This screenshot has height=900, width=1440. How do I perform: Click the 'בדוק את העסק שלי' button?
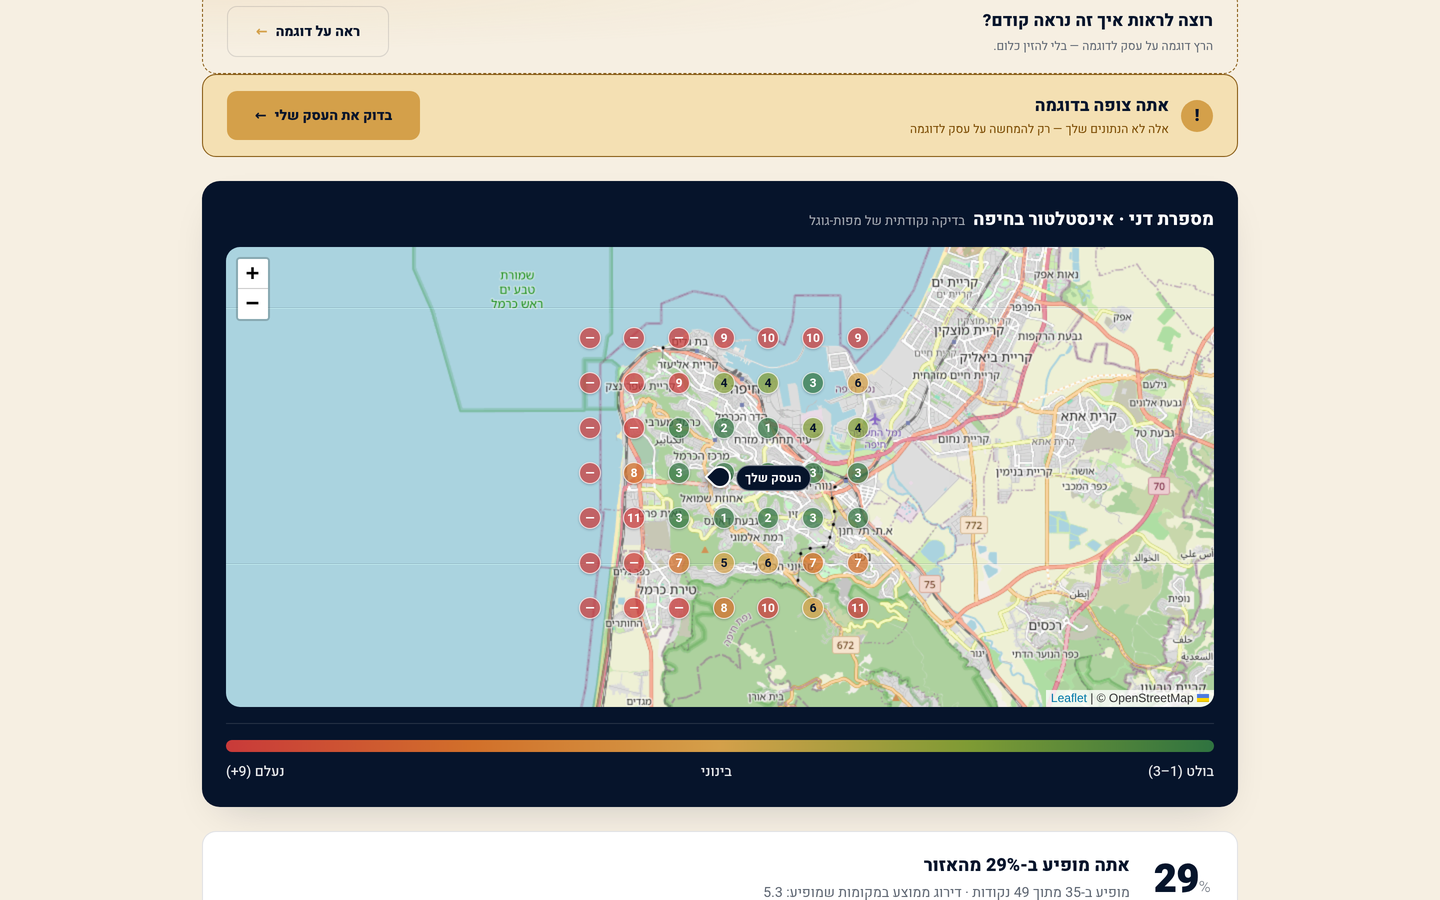click(323, 115)
